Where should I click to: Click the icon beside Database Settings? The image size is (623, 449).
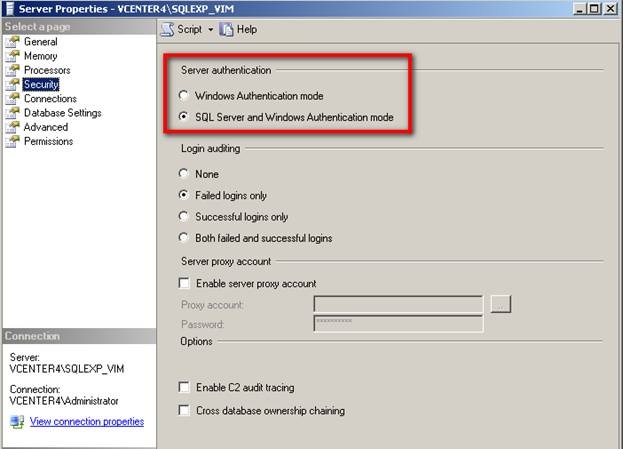[x=12, y=113]
